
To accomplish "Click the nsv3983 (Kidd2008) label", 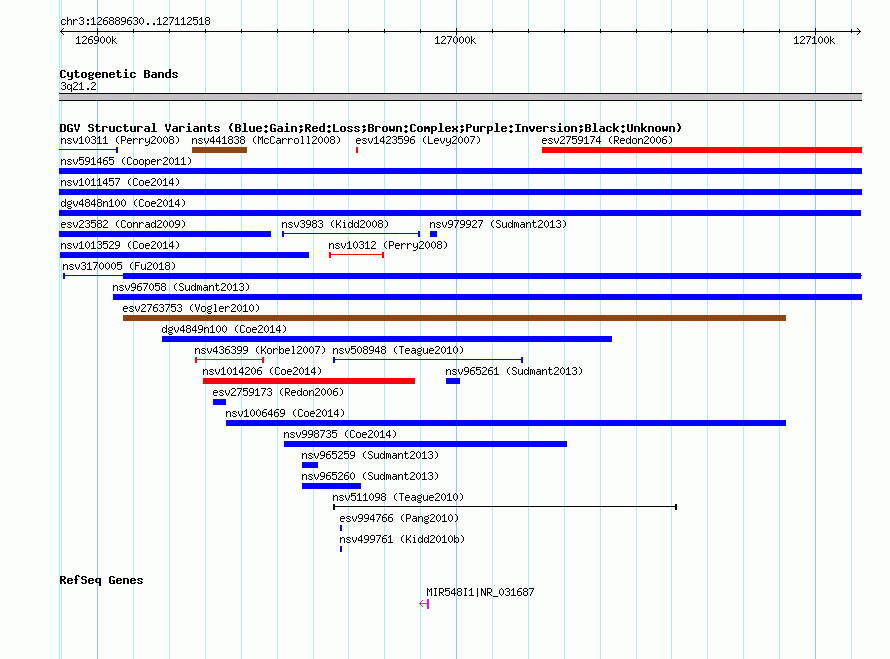I will tap(335, 224).
